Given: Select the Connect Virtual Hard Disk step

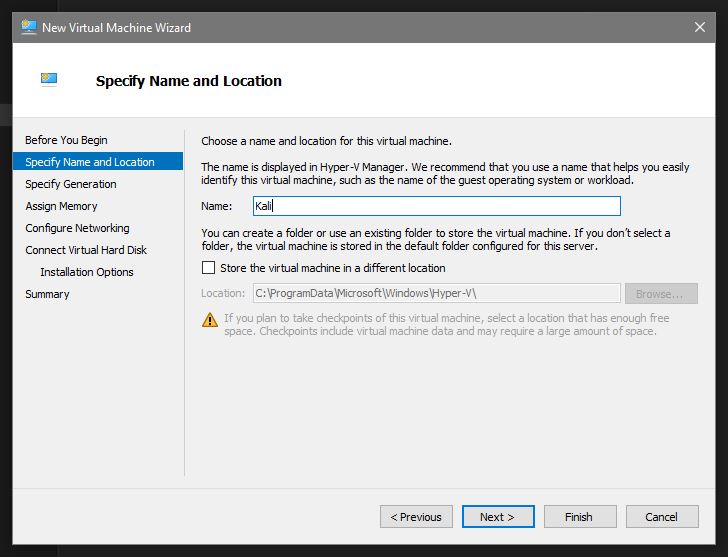Looking at the screenshot, I should pyautogui.click(x=86, y=250).
